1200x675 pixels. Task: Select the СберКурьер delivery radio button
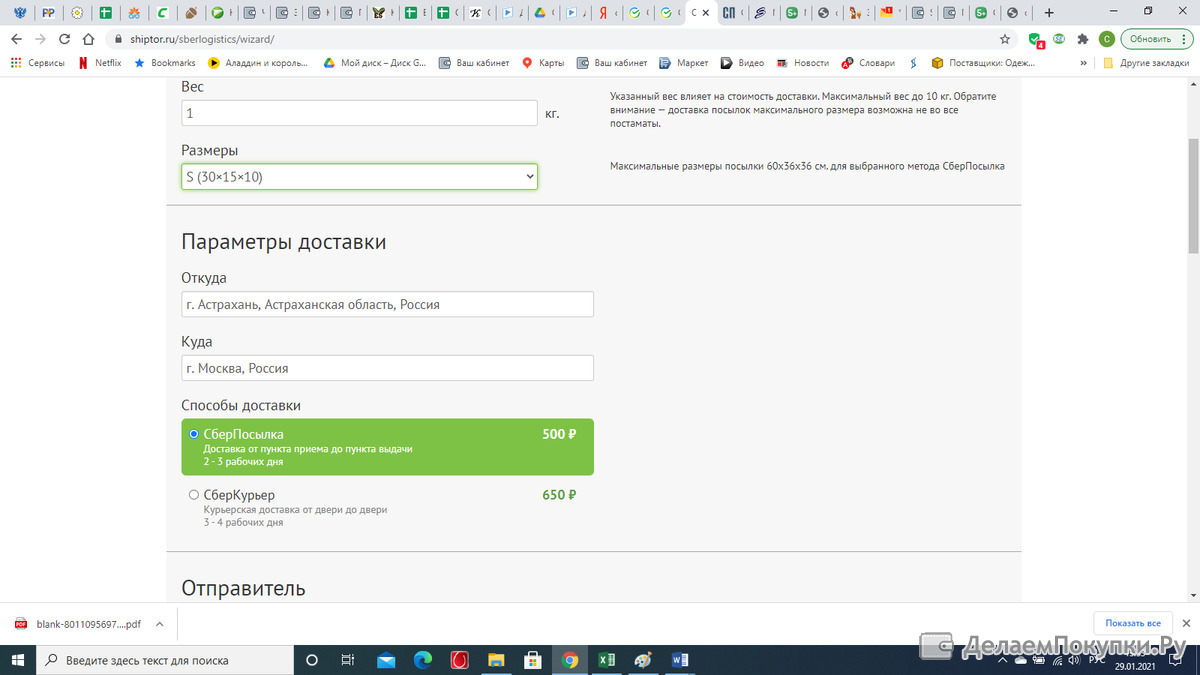[194, 494]
